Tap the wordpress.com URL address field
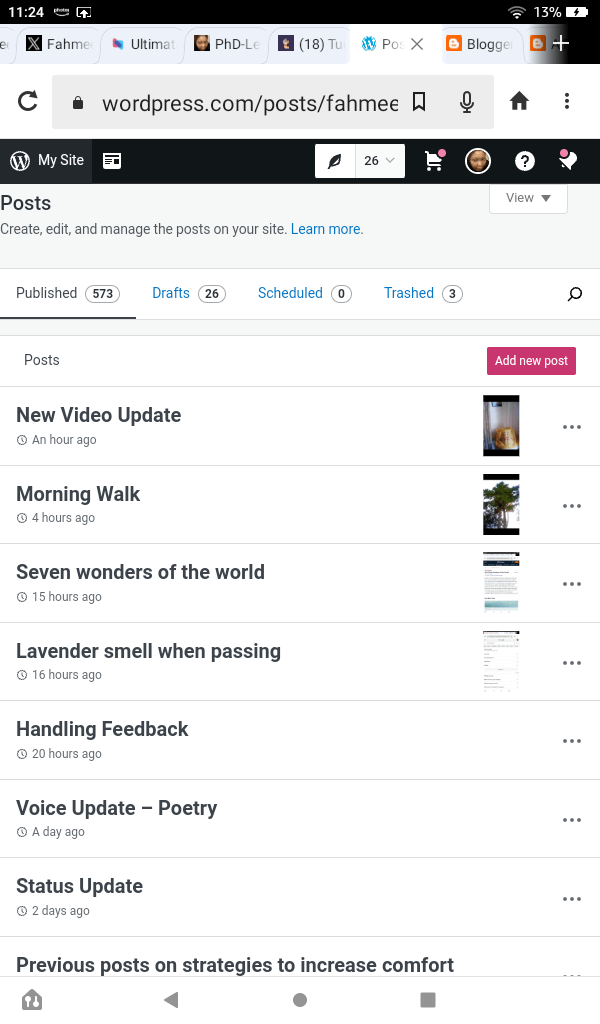 tap(250, 102)
